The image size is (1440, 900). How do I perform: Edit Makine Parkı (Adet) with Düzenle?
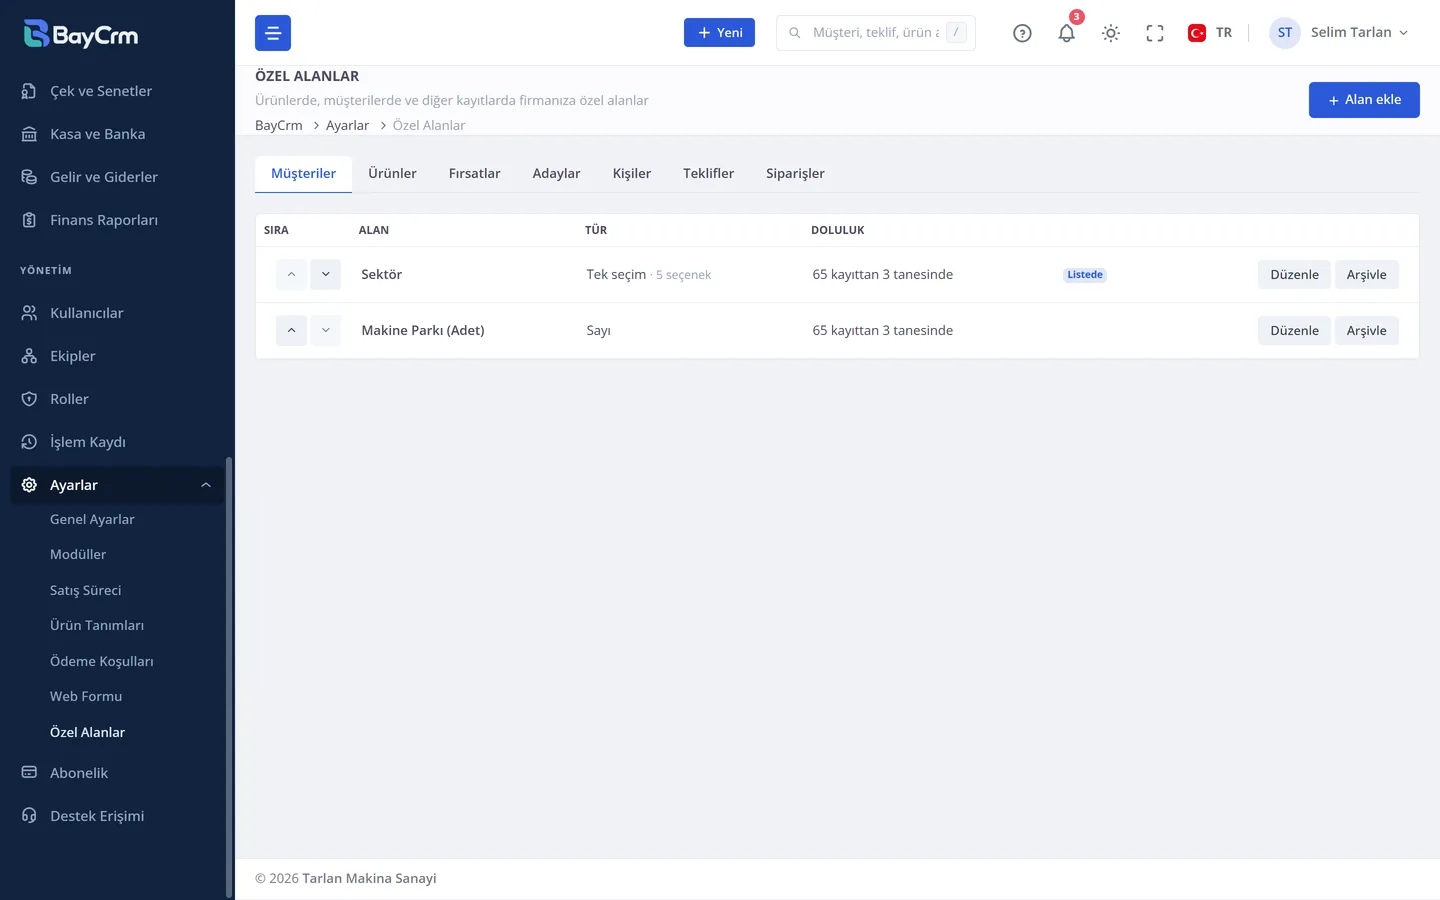pos(1294,331)
